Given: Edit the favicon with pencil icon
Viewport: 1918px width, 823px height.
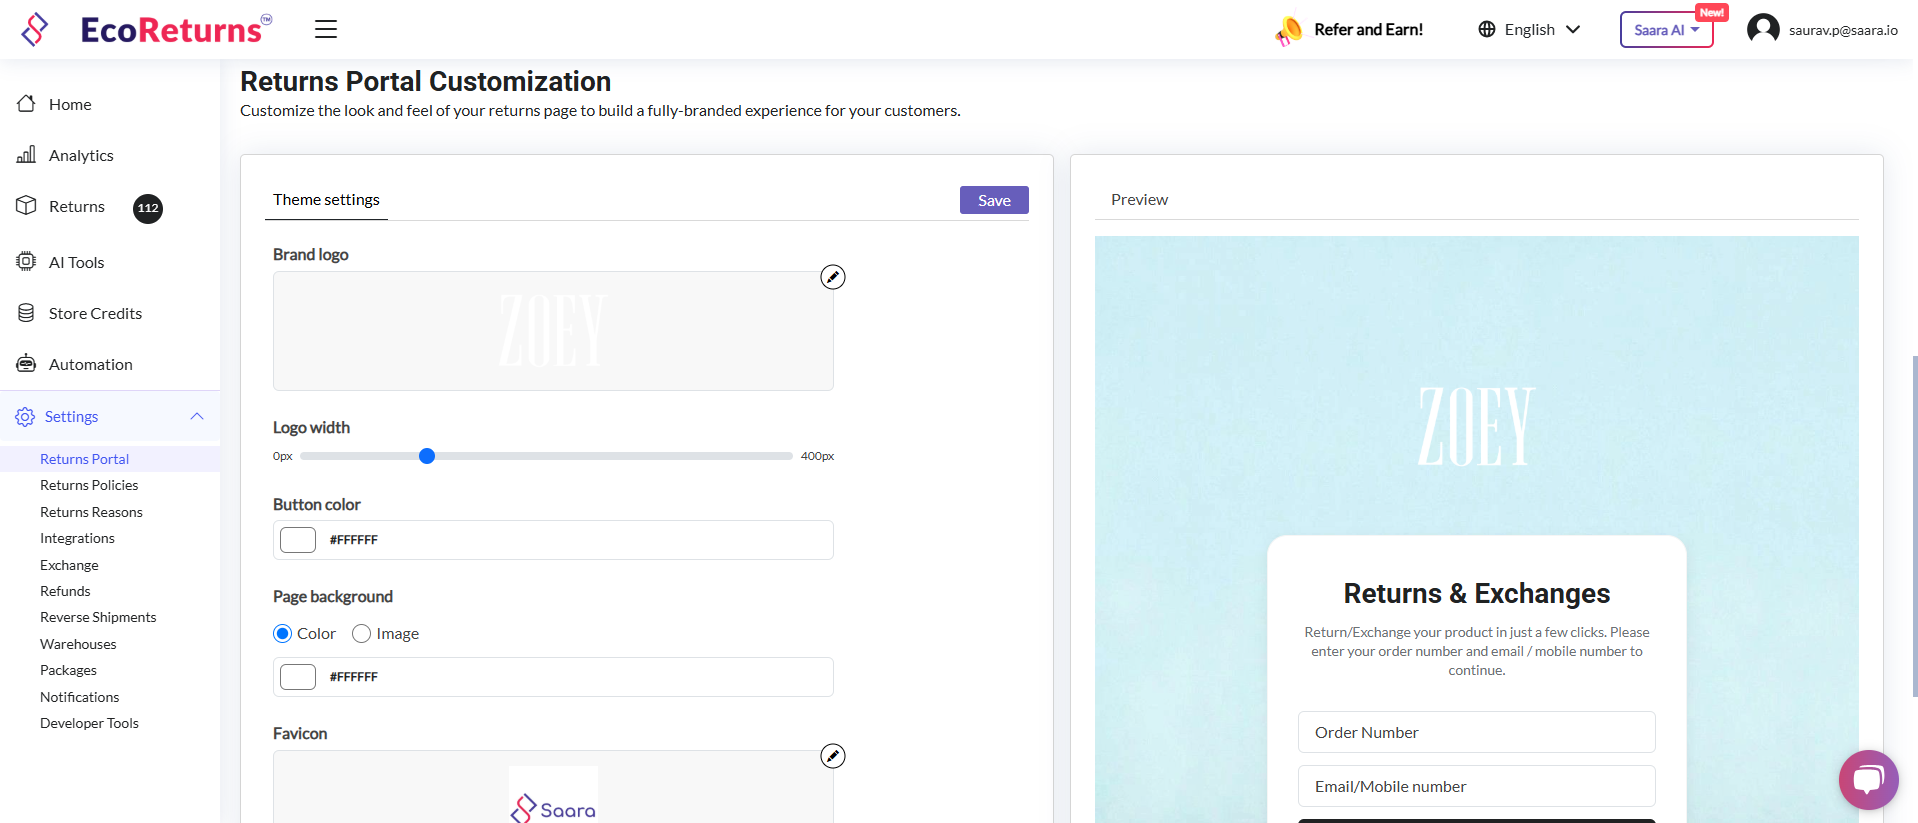Looking at the screenshot, I should [833, 756].
